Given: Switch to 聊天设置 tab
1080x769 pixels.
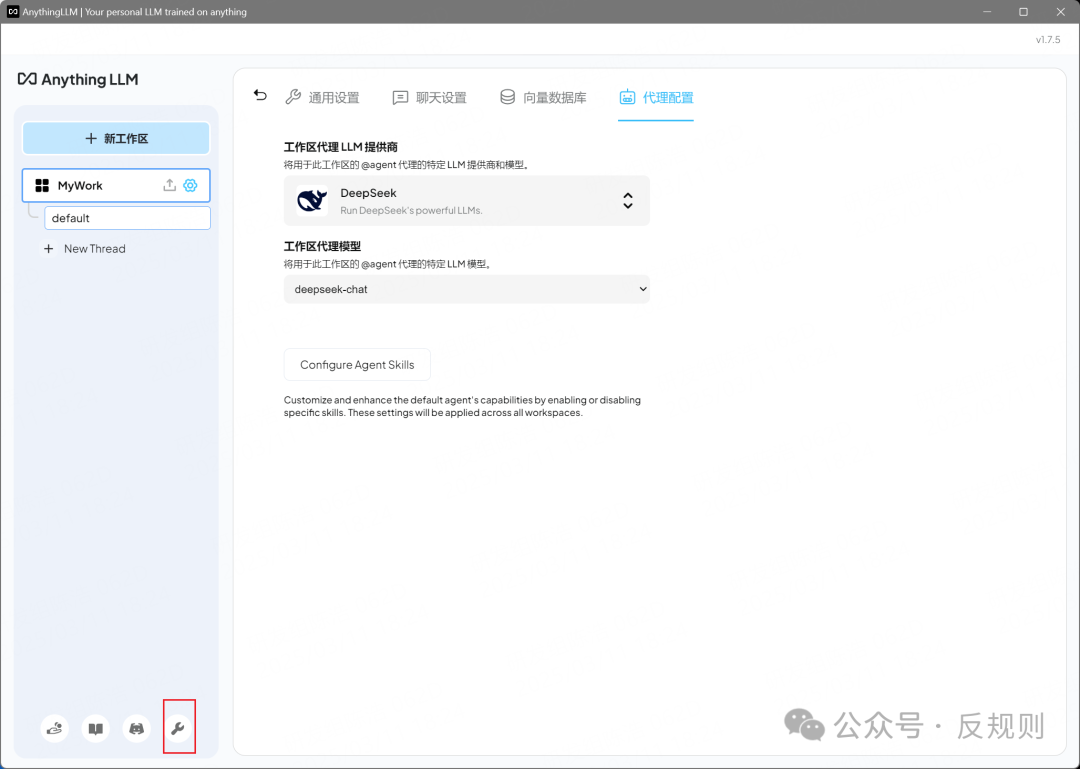Looking at the screenshot, I should coord(429,98).
